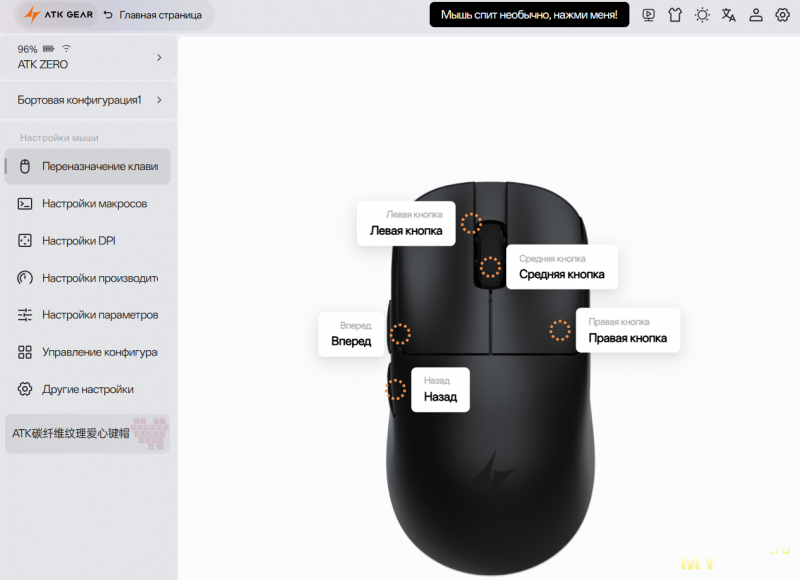Expand the ATK ZERO device chevron
Image resolution: width=800 pixels, height=580 pixels.
tap(159, 57)
